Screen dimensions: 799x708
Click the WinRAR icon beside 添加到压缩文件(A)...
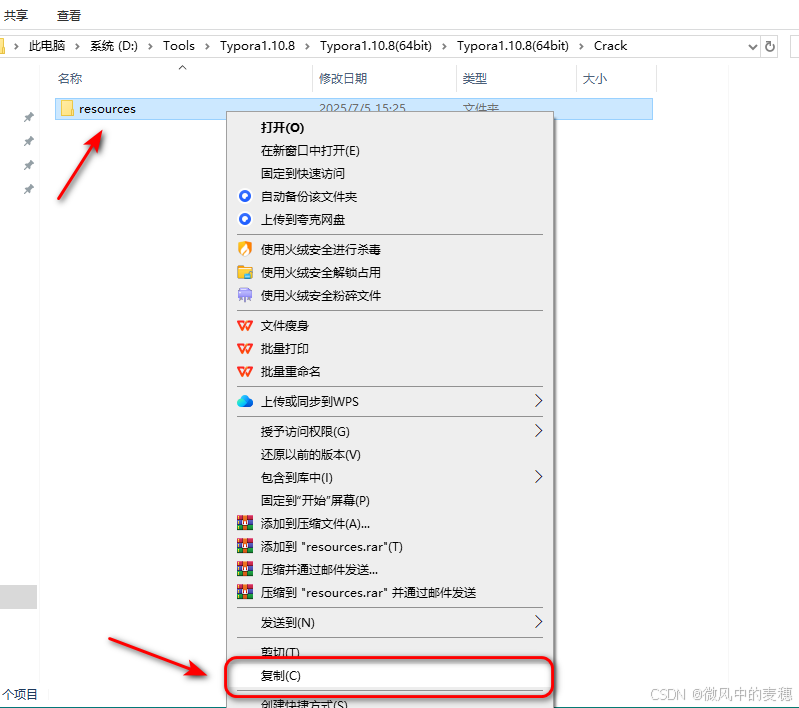pyautogui.click(x=245, y=523)
